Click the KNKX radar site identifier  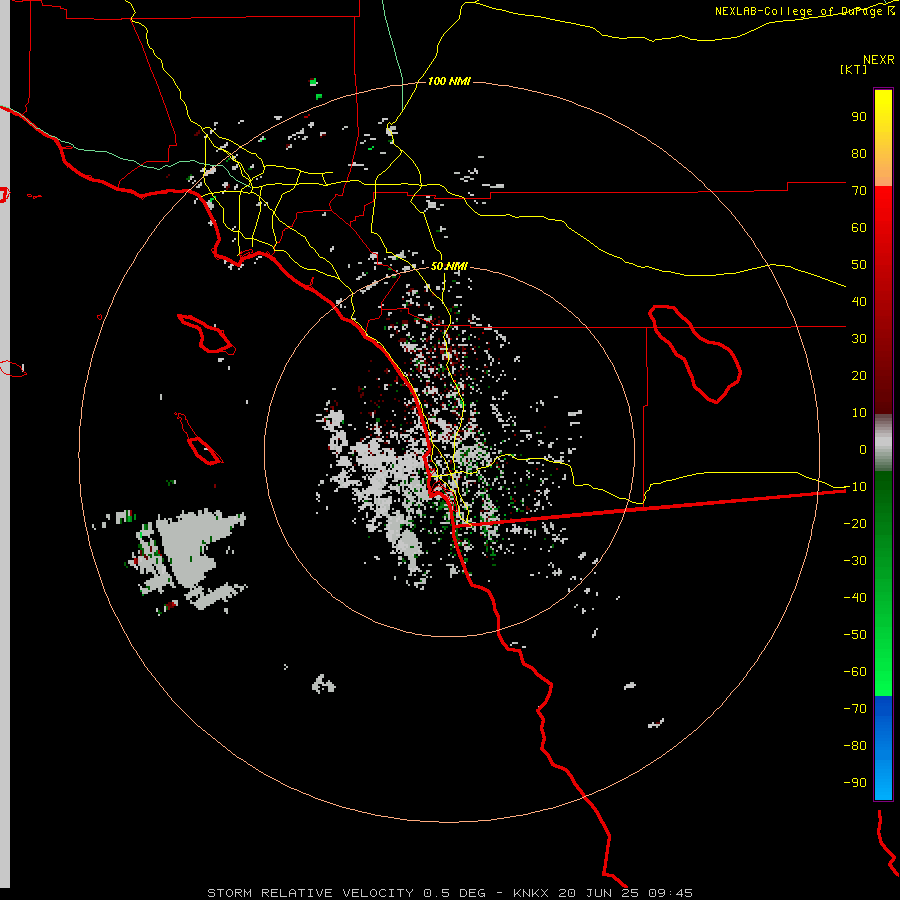pyautogui.click(x=531, y=893)
